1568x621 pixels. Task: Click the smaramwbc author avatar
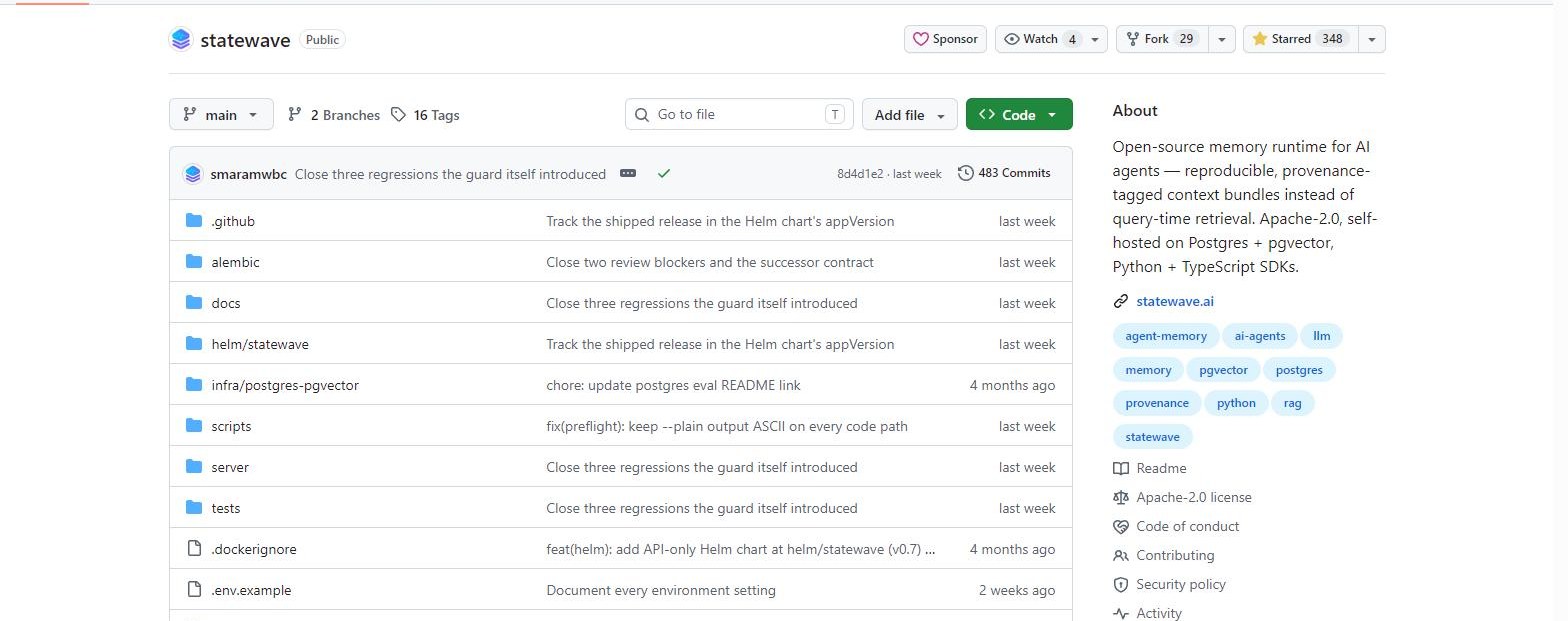193,174
